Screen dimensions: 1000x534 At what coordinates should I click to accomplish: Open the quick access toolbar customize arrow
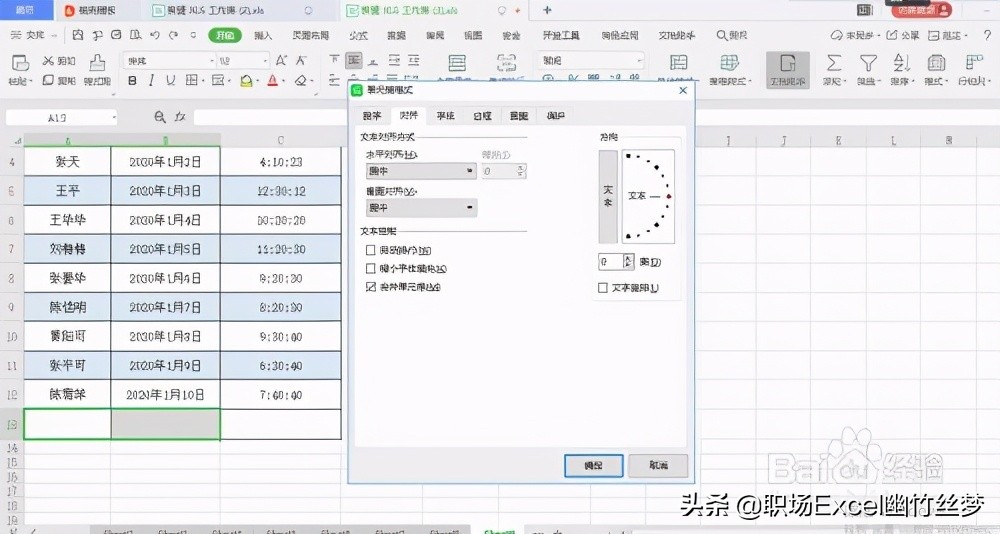tap(193, 35)
